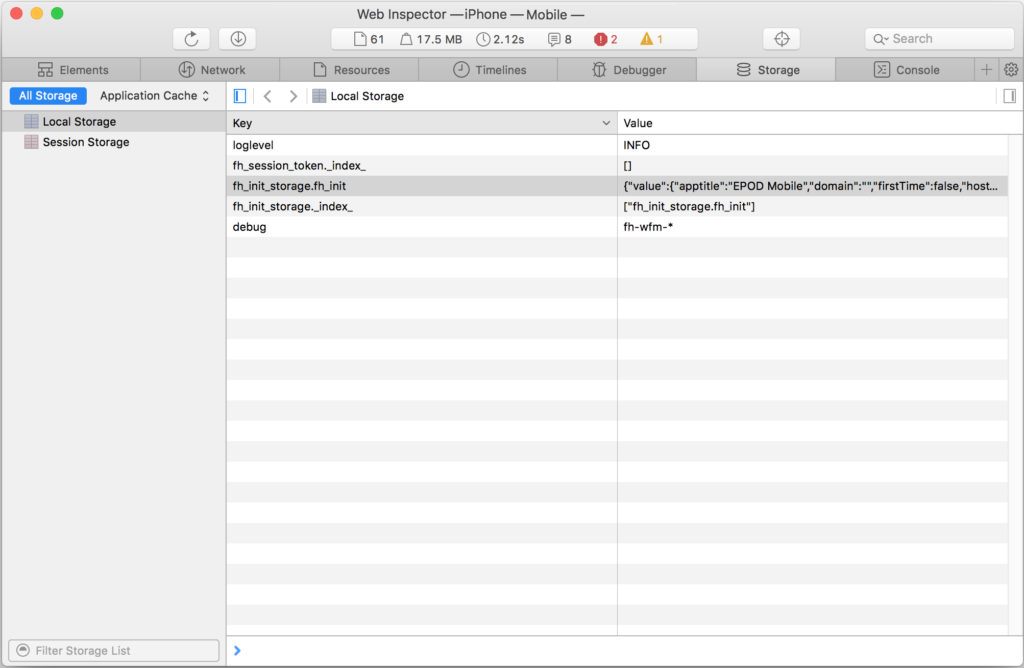
Task: Click the element selection crosshair icon
Action: pos(781,39)
